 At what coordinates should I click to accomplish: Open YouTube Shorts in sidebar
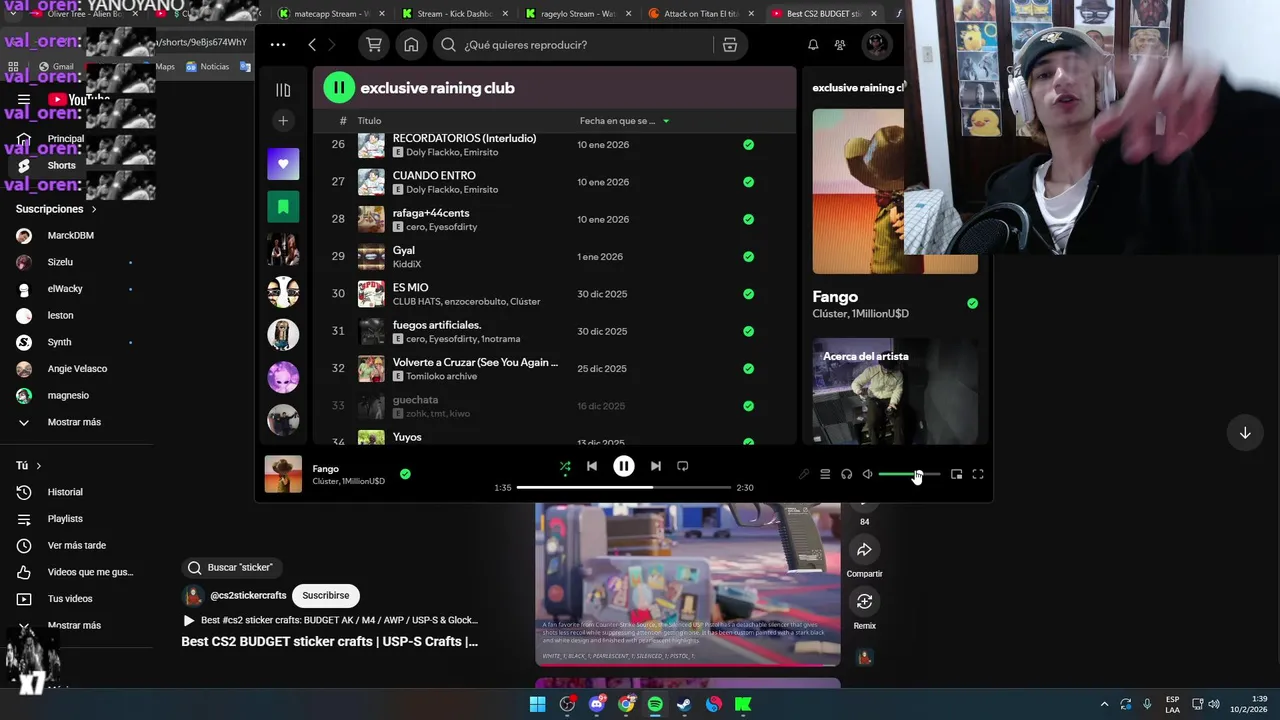pos(61,165)
